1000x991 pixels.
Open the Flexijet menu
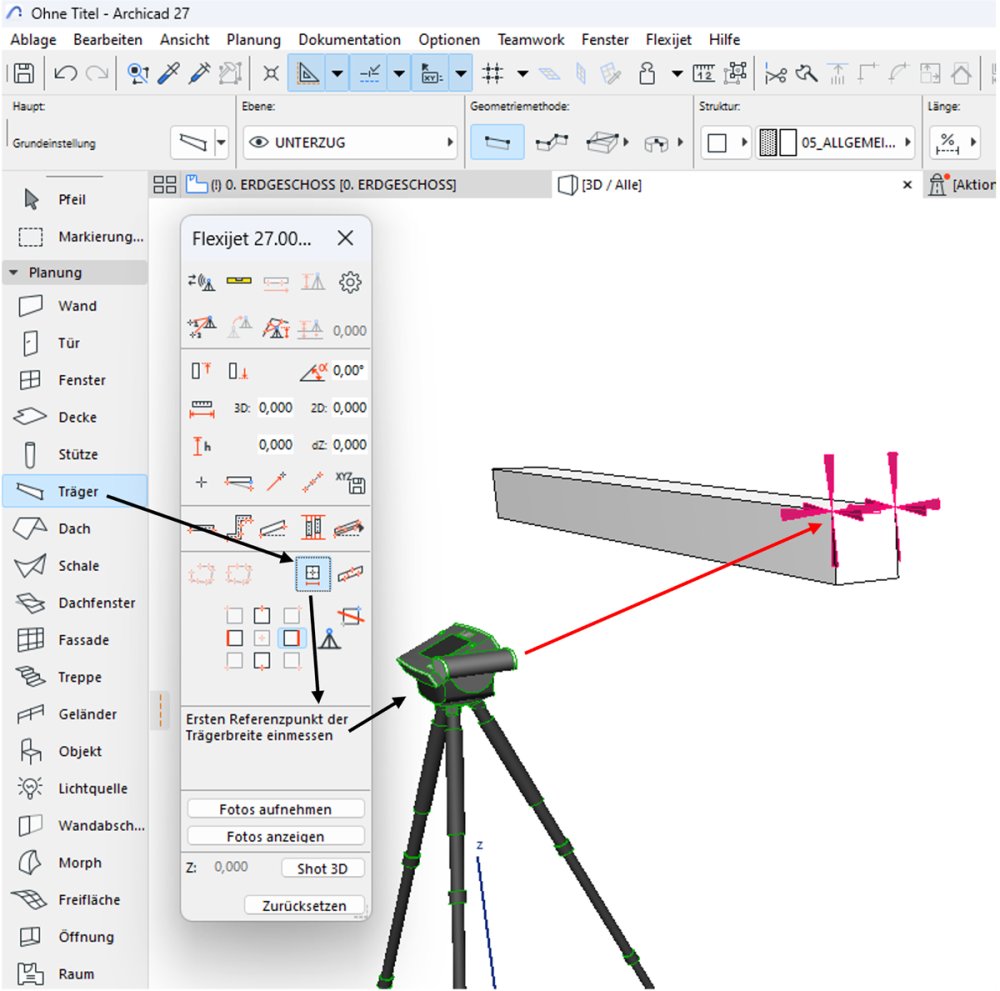pyautogui.click(x=668, y=40)
